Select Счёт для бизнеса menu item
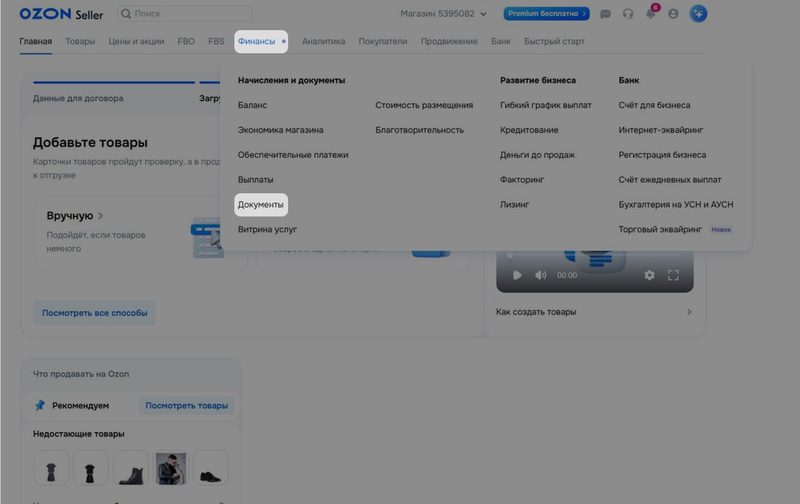 [654, 105]
